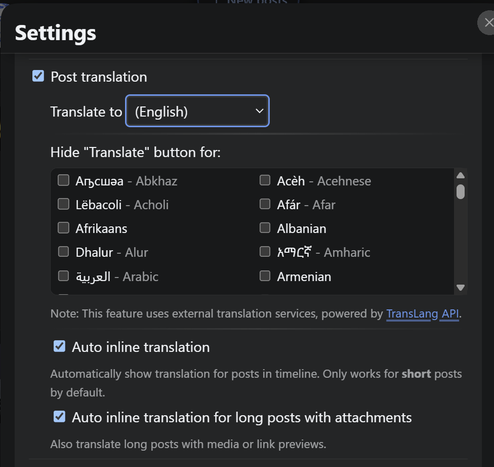Screen dimensions: 494x467
Task: Click the language list scroll down arrow
Action: coord(461,287)
